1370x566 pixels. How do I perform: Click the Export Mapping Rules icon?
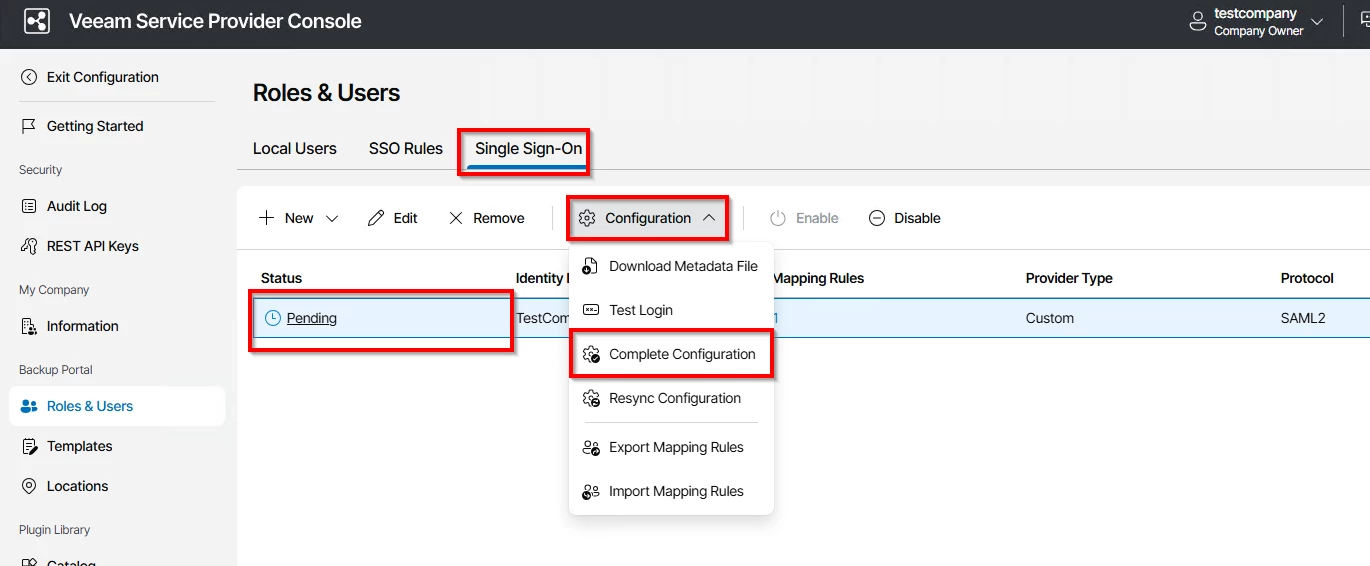(x=591, y=447)
